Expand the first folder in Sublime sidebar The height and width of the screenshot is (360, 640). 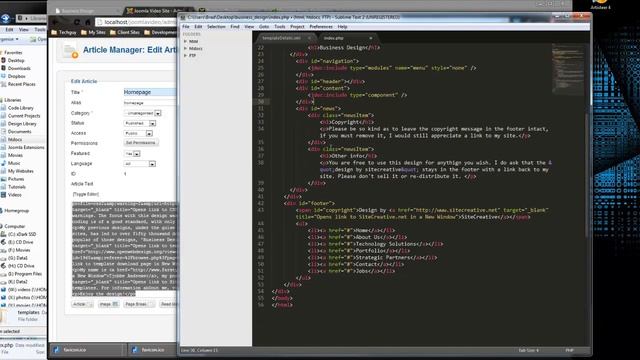185,41
